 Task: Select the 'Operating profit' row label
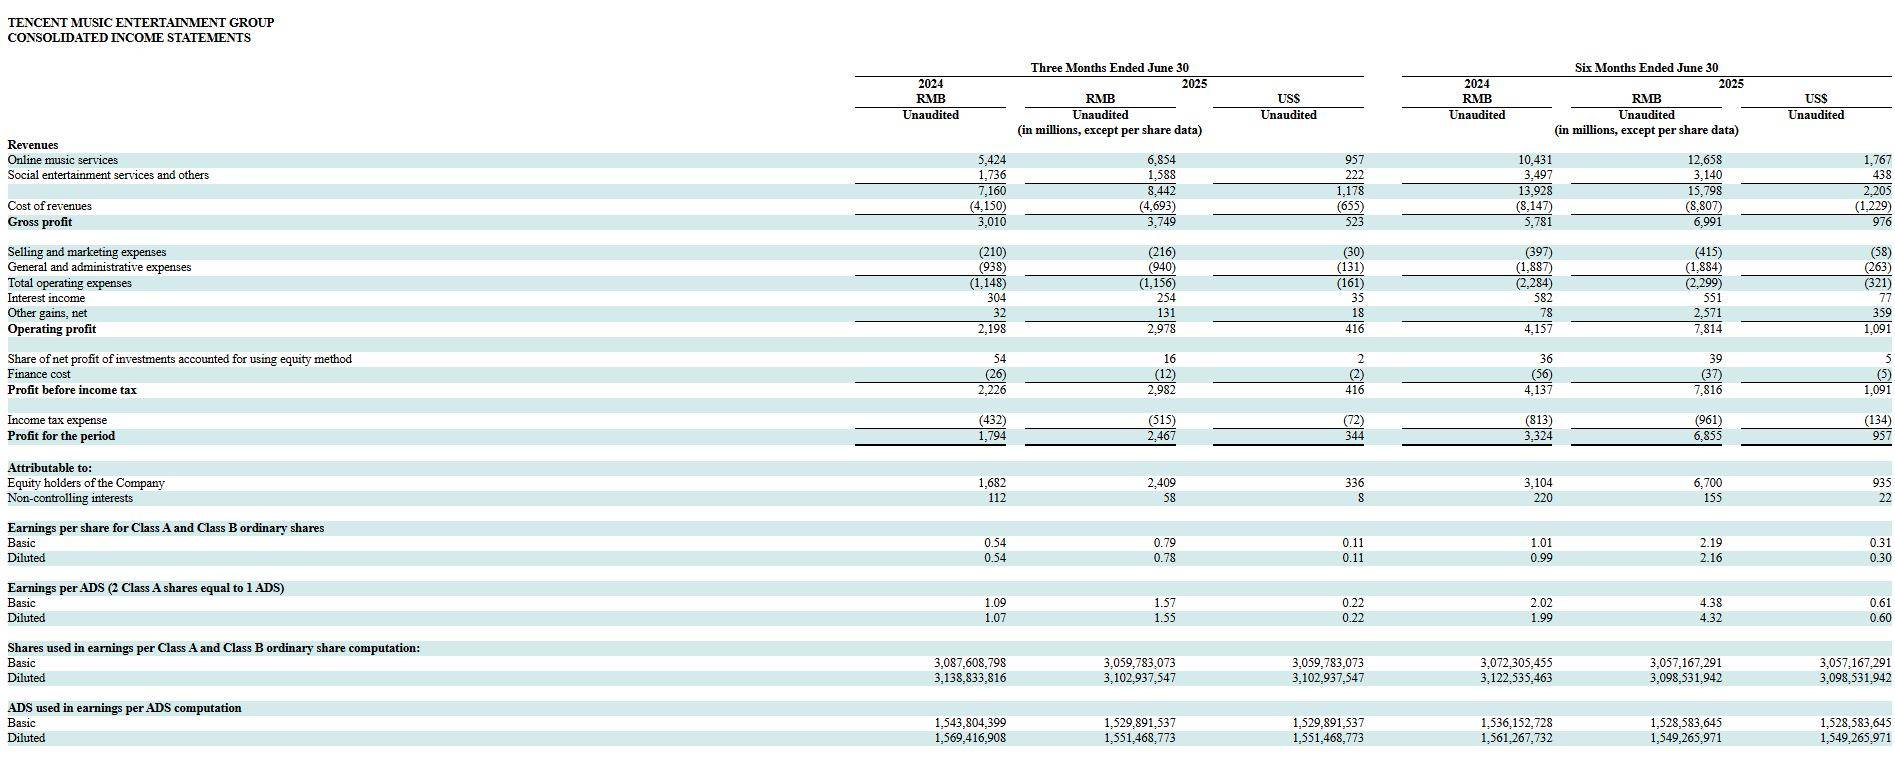click(x=52, y=329)
